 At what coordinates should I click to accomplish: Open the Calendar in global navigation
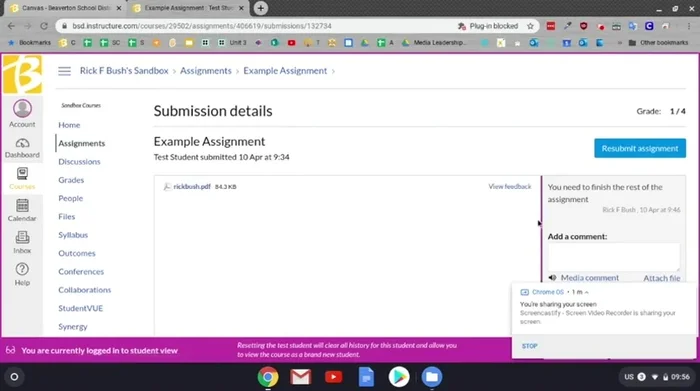[x=22, y=210]
